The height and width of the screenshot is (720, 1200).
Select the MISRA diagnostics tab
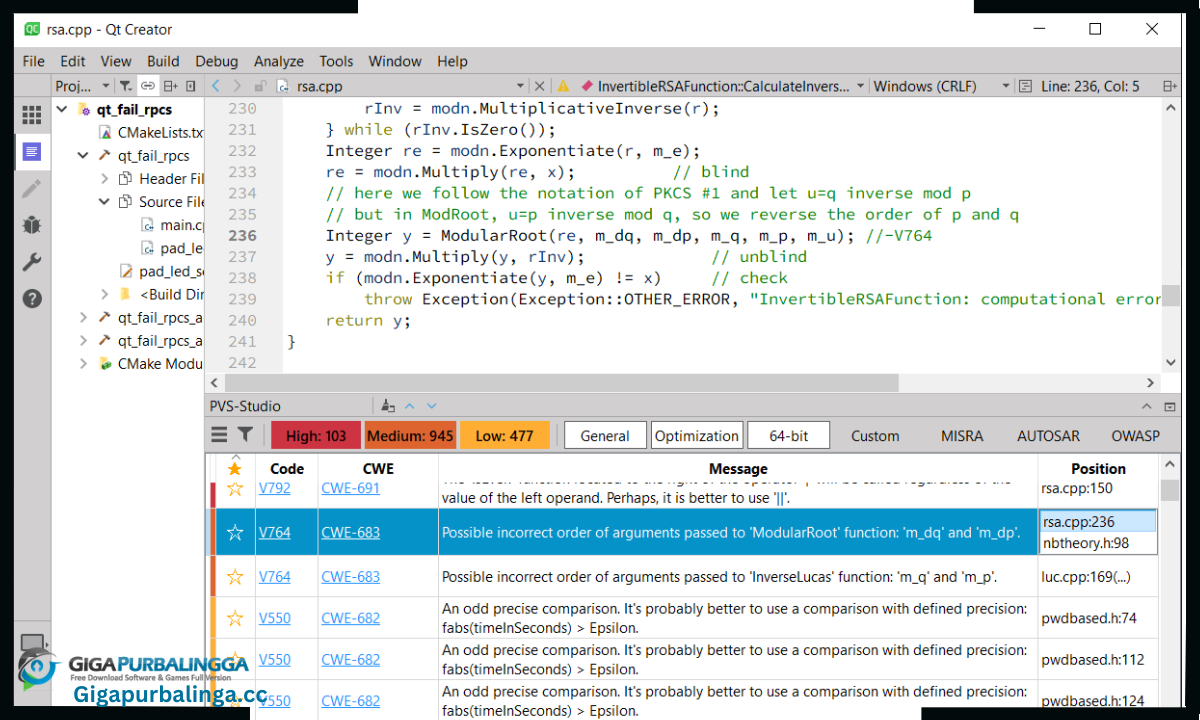point(962,436)
